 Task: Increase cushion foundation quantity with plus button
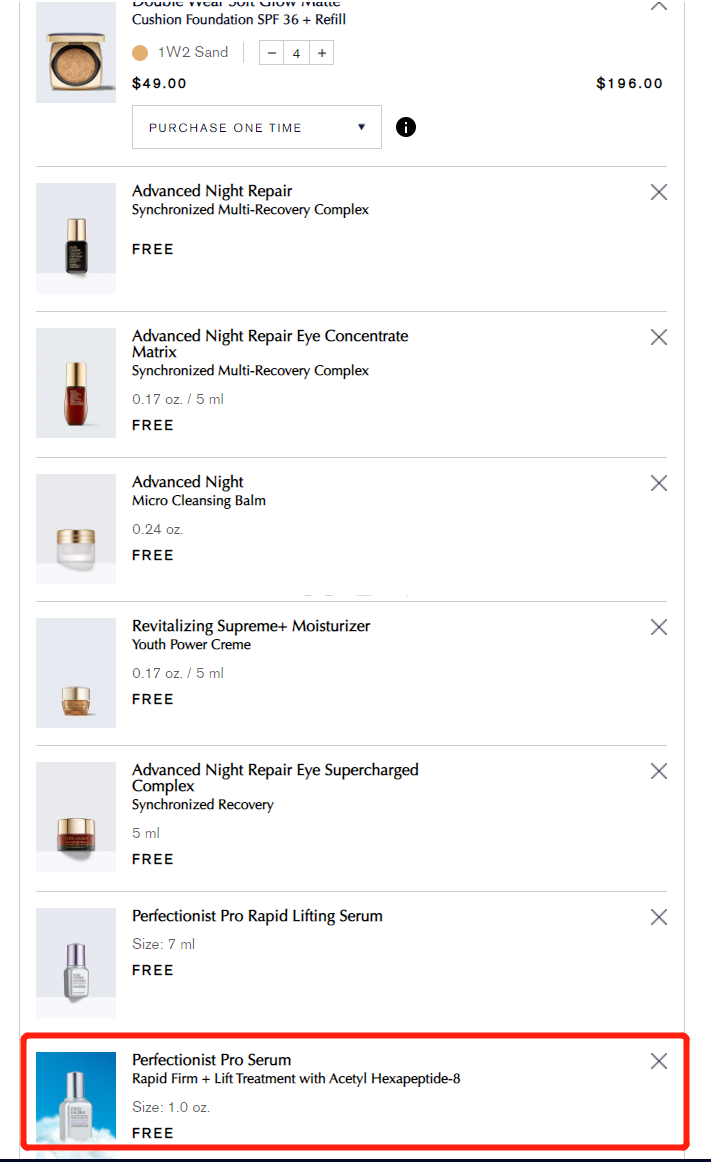(x=321, y=53)
